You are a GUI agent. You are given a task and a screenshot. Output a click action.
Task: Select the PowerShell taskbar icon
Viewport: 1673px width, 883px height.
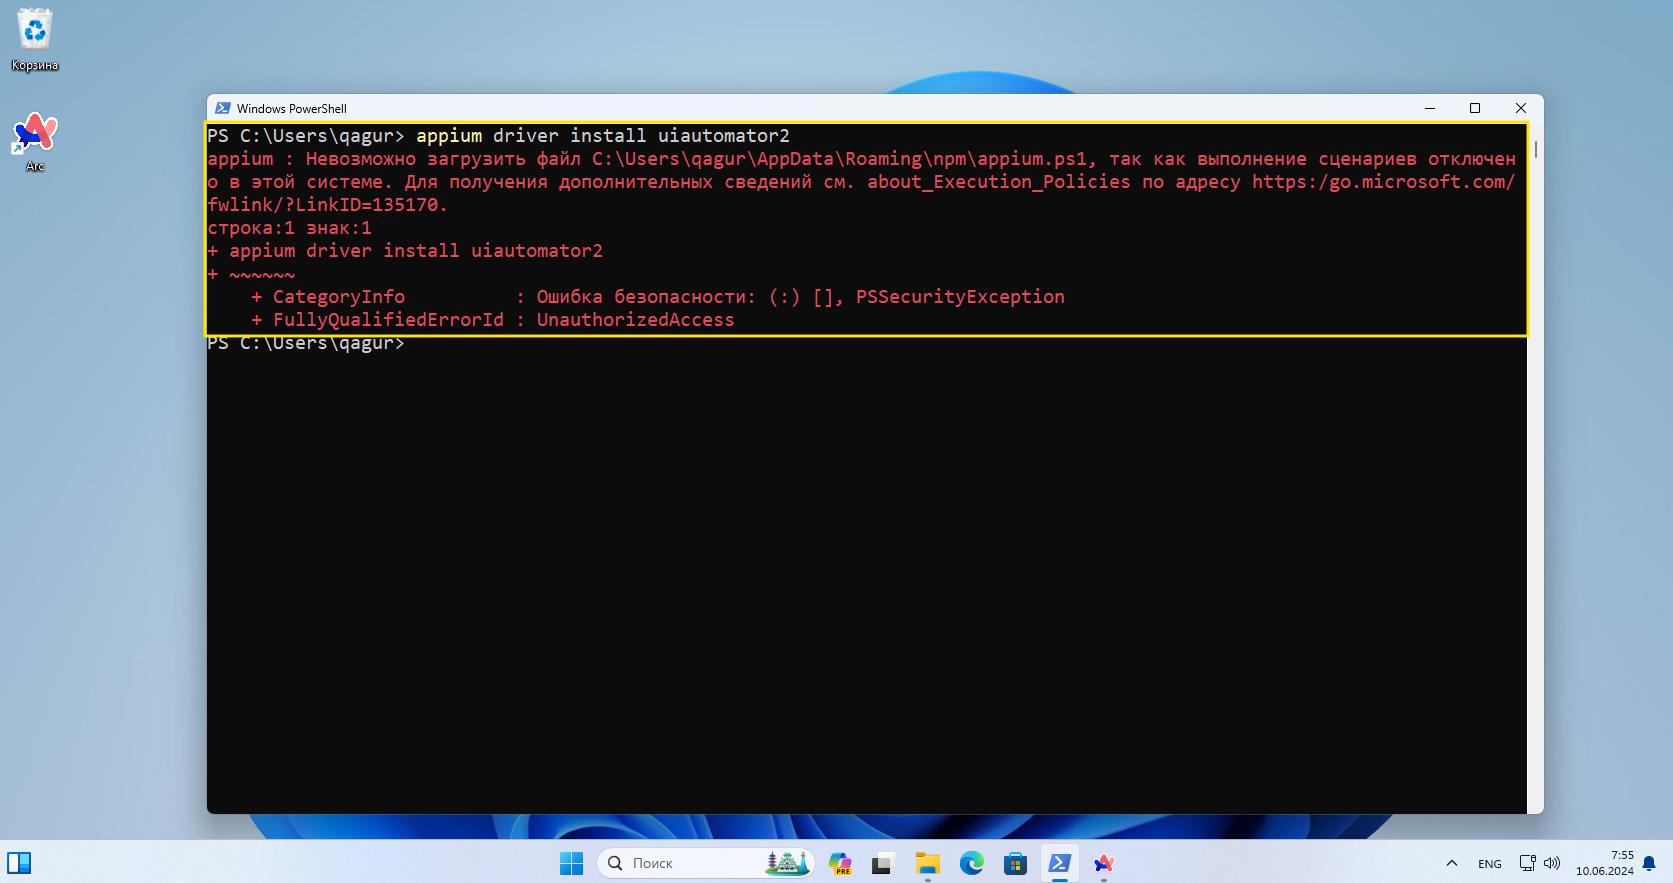coord(1059,863)
